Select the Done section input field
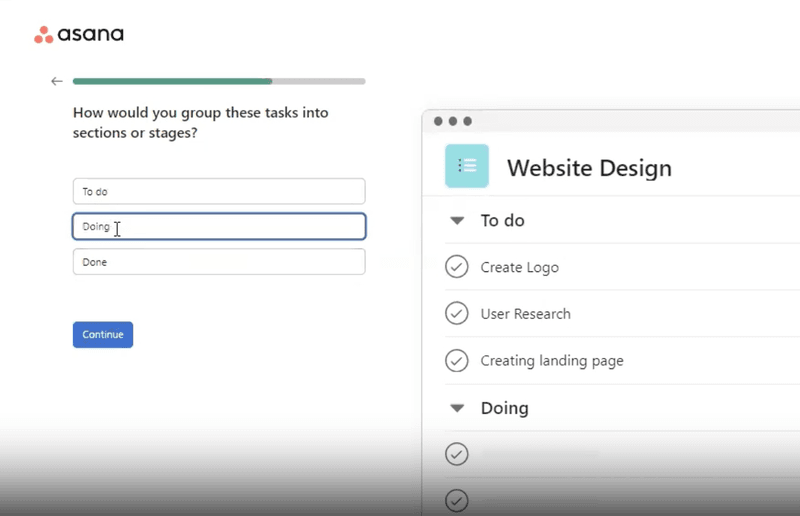The width and height of the screenshot is (800, 516). click(219, 262)
